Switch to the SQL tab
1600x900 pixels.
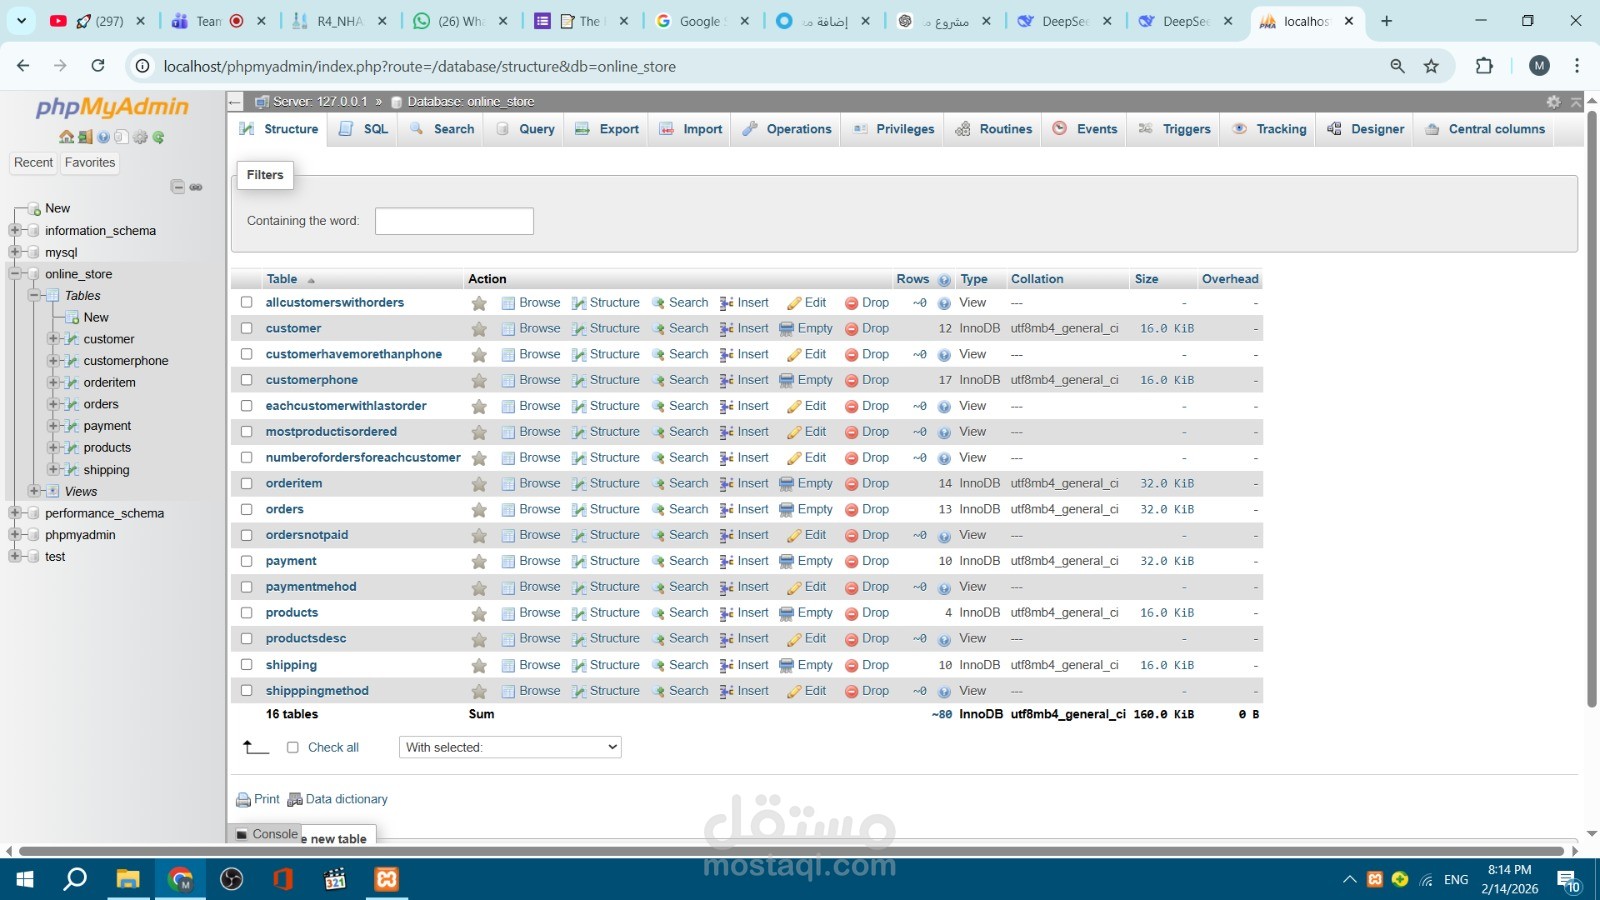363,129
